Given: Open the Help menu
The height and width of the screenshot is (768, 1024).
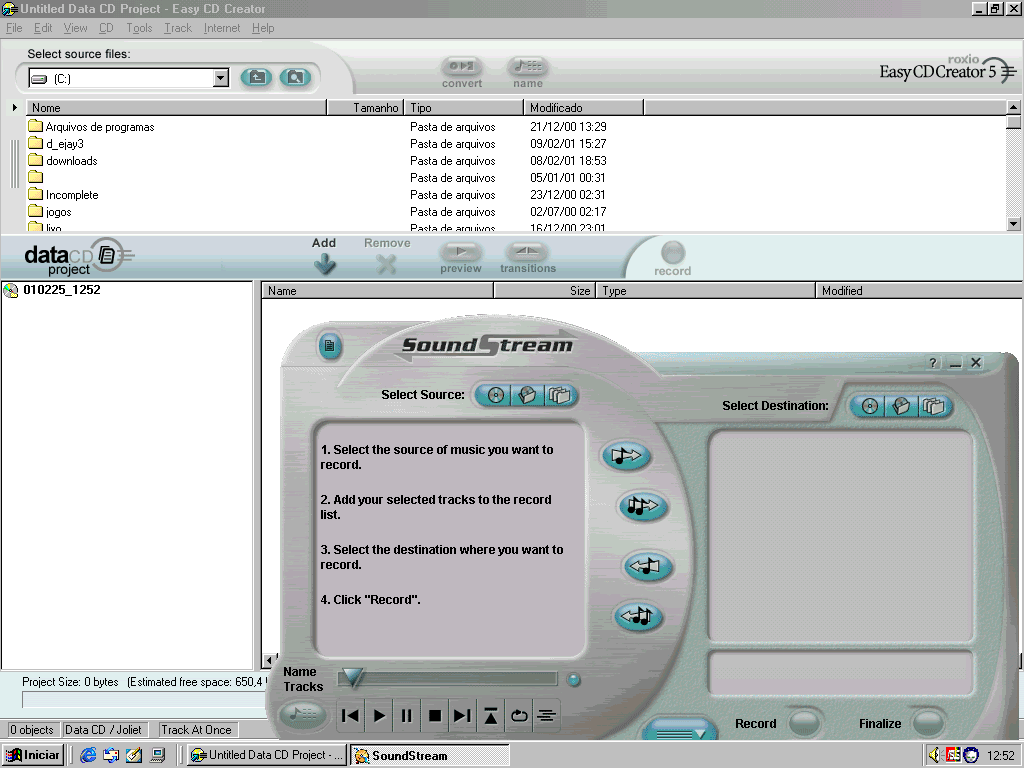Looking at the screenshot, I should coord(263,28).
